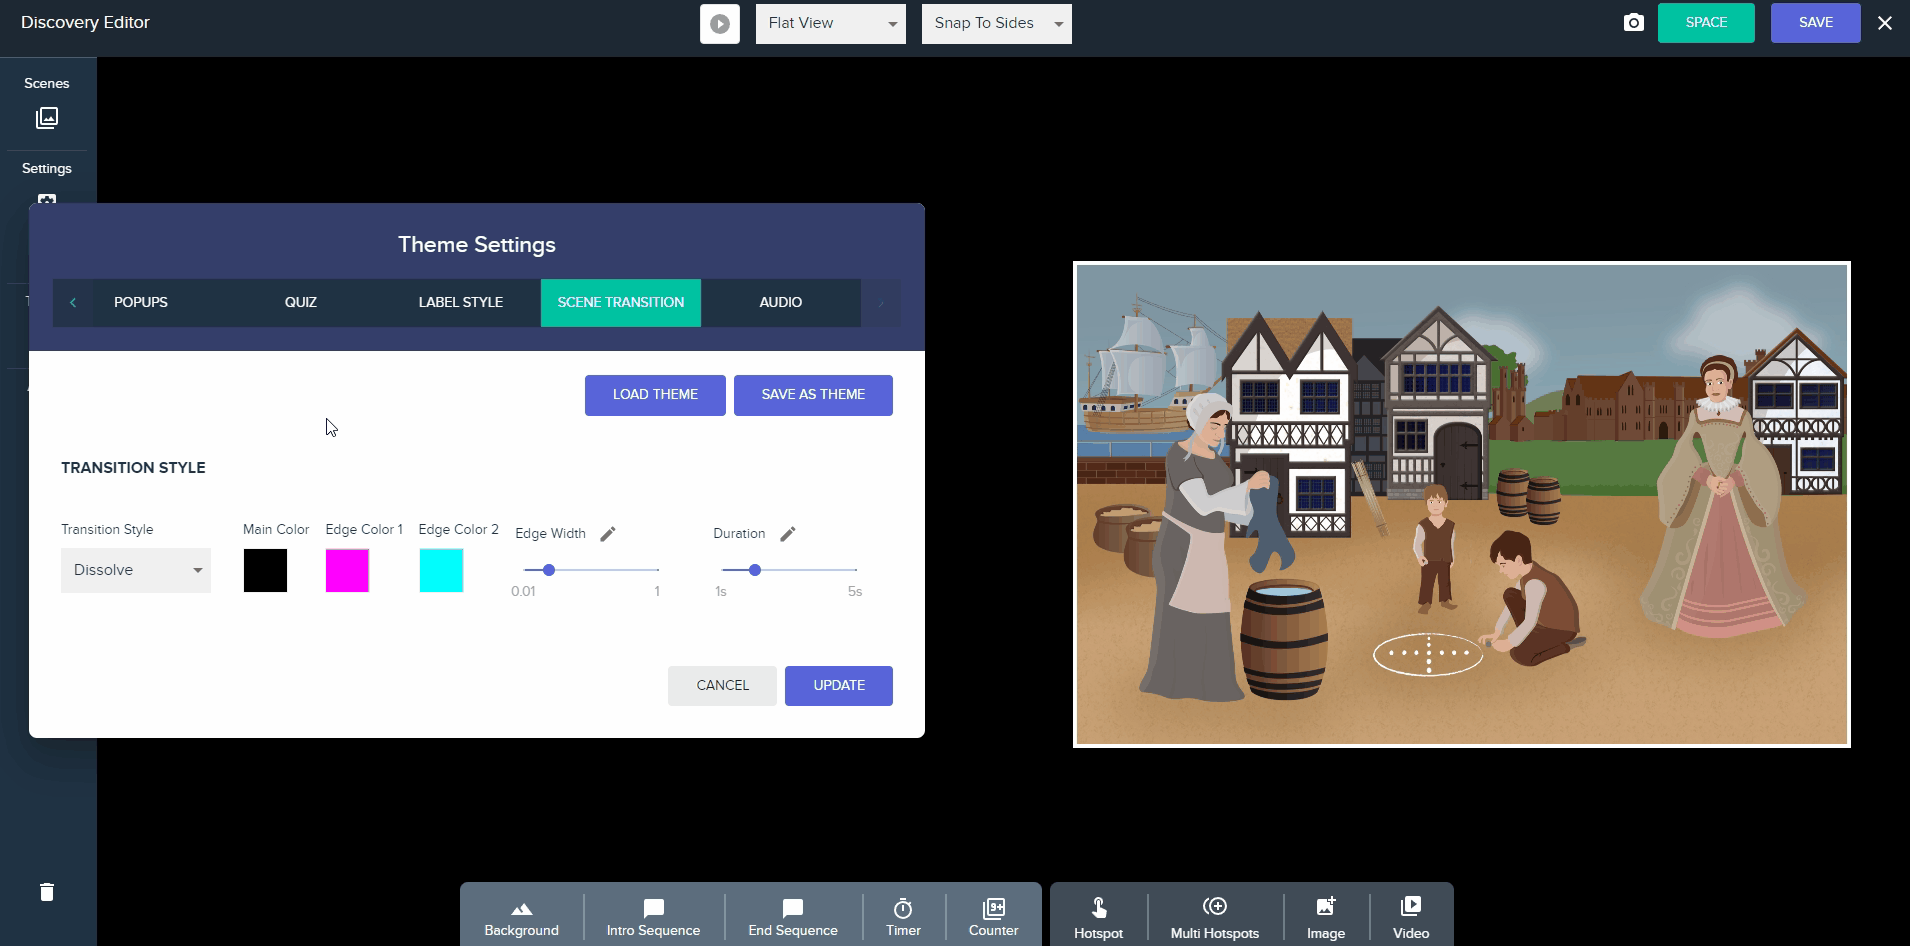Add a Video from bottom toolbar

(x=1411, y=919)
